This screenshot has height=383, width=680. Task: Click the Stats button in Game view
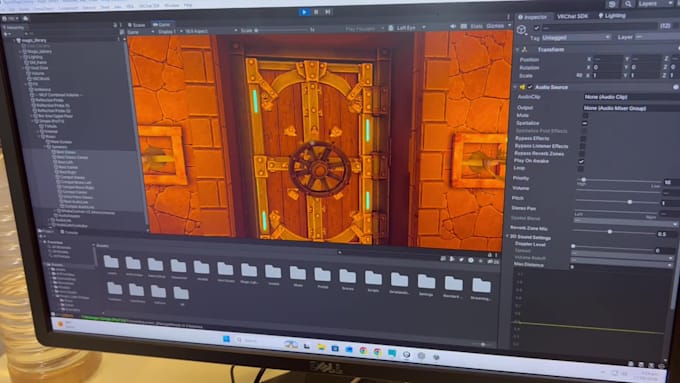tap(476, 26)
